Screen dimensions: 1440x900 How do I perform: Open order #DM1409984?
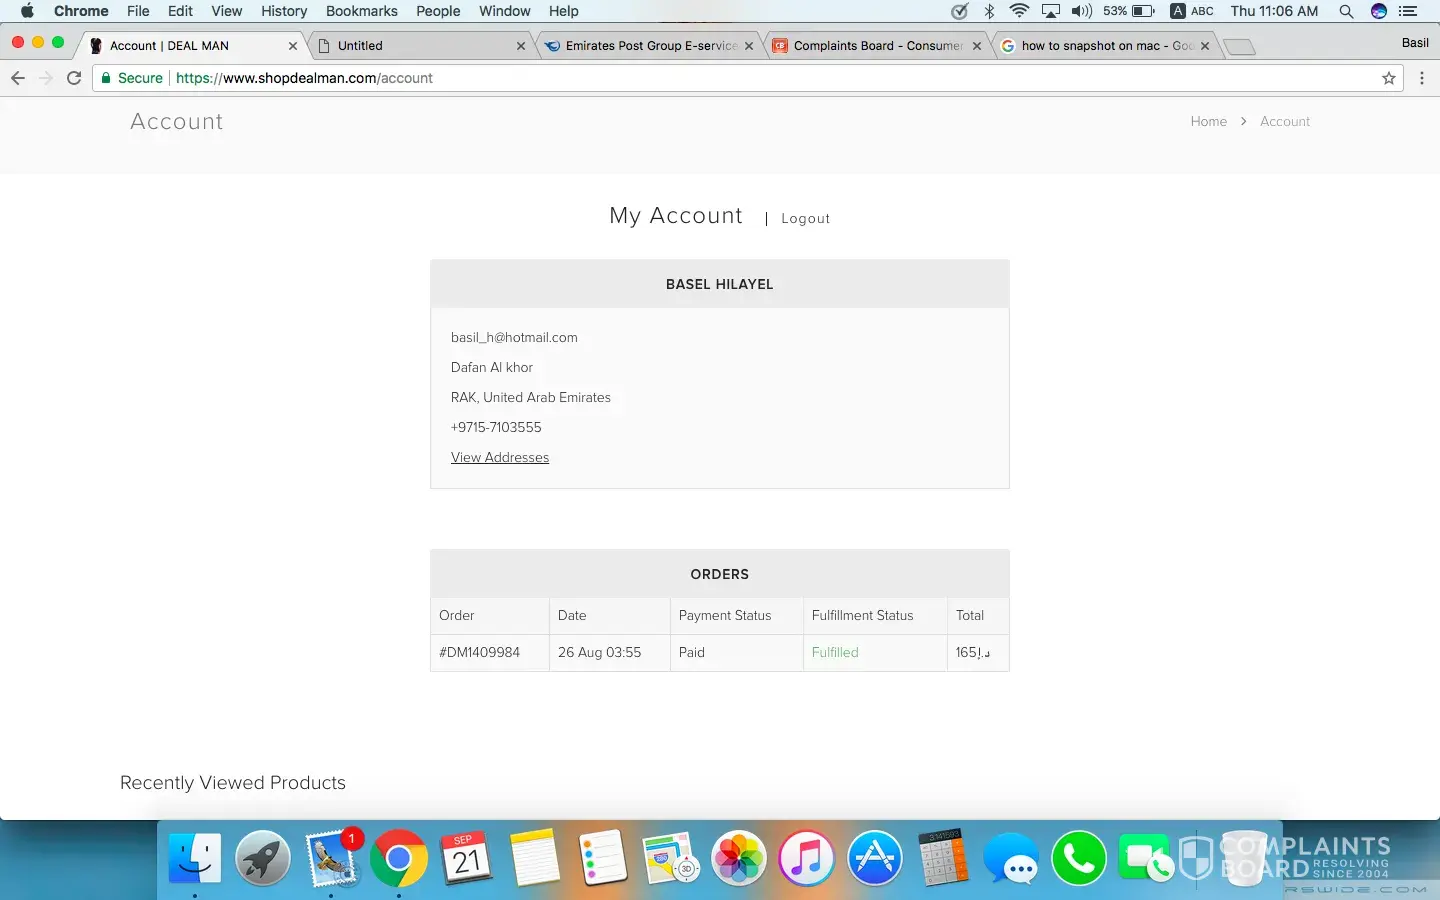[x=480, y=653]
